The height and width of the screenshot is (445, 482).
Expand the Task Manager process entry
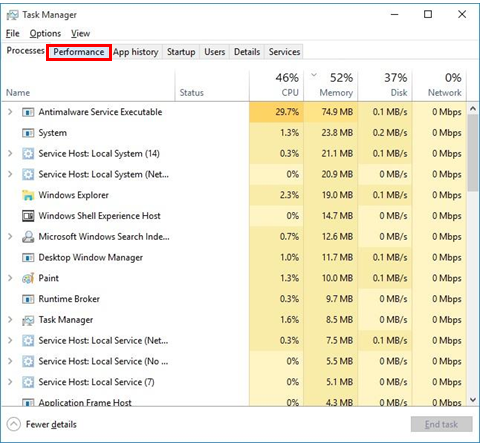(10, 320)
